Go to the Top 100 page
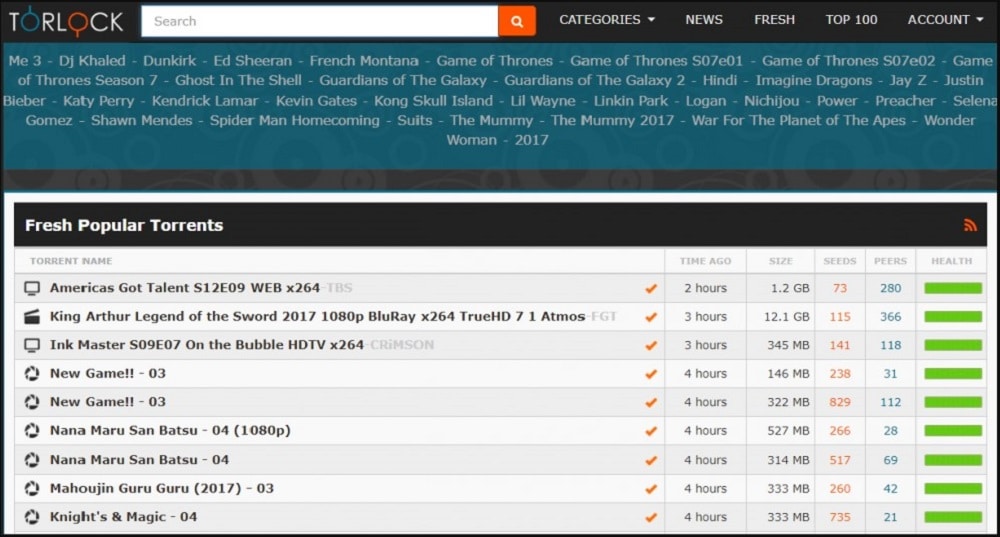This screenshot has height=537, width=1000. click(x=851, y=20)
